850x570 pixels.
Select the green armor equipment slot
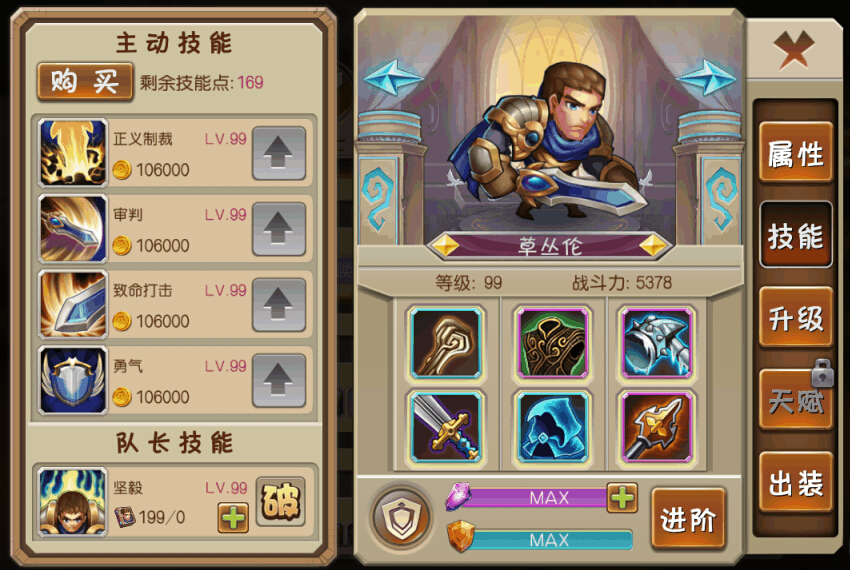pos(552,342)
